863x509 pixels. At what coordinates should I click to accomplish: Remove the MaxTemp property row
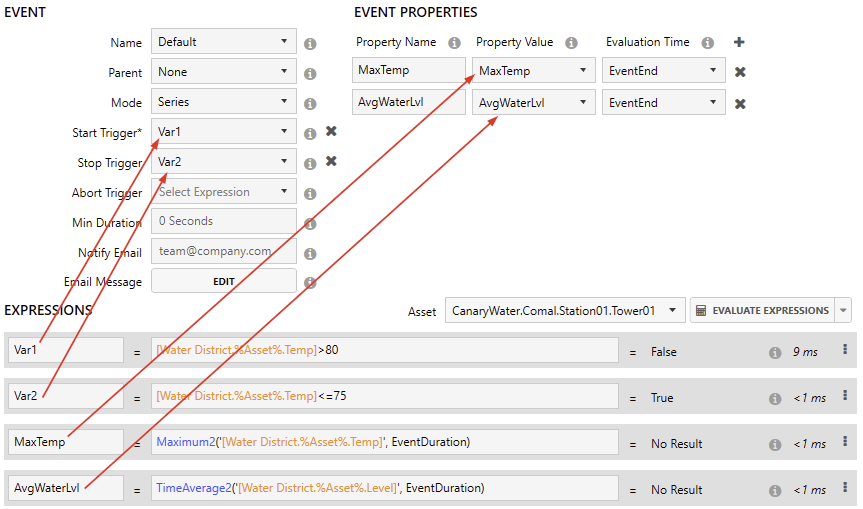tap(740, 72)
